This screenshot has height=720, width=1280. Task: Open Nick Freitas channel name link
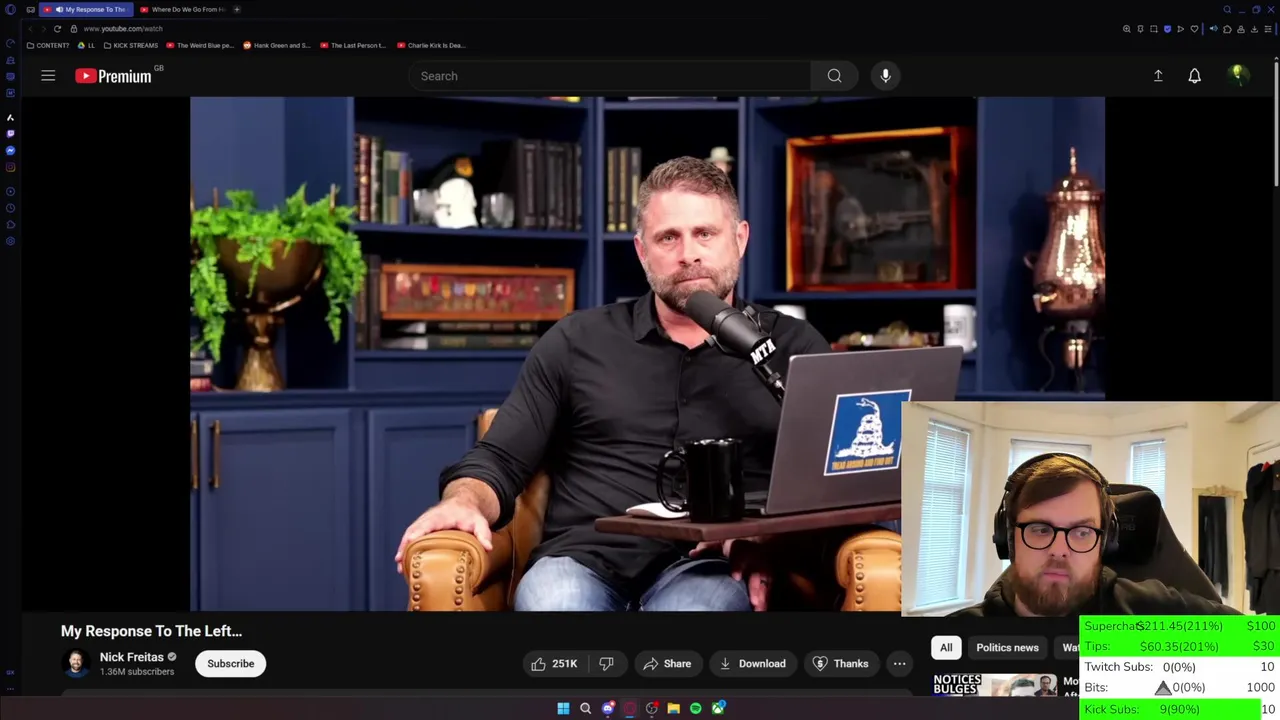131,657
